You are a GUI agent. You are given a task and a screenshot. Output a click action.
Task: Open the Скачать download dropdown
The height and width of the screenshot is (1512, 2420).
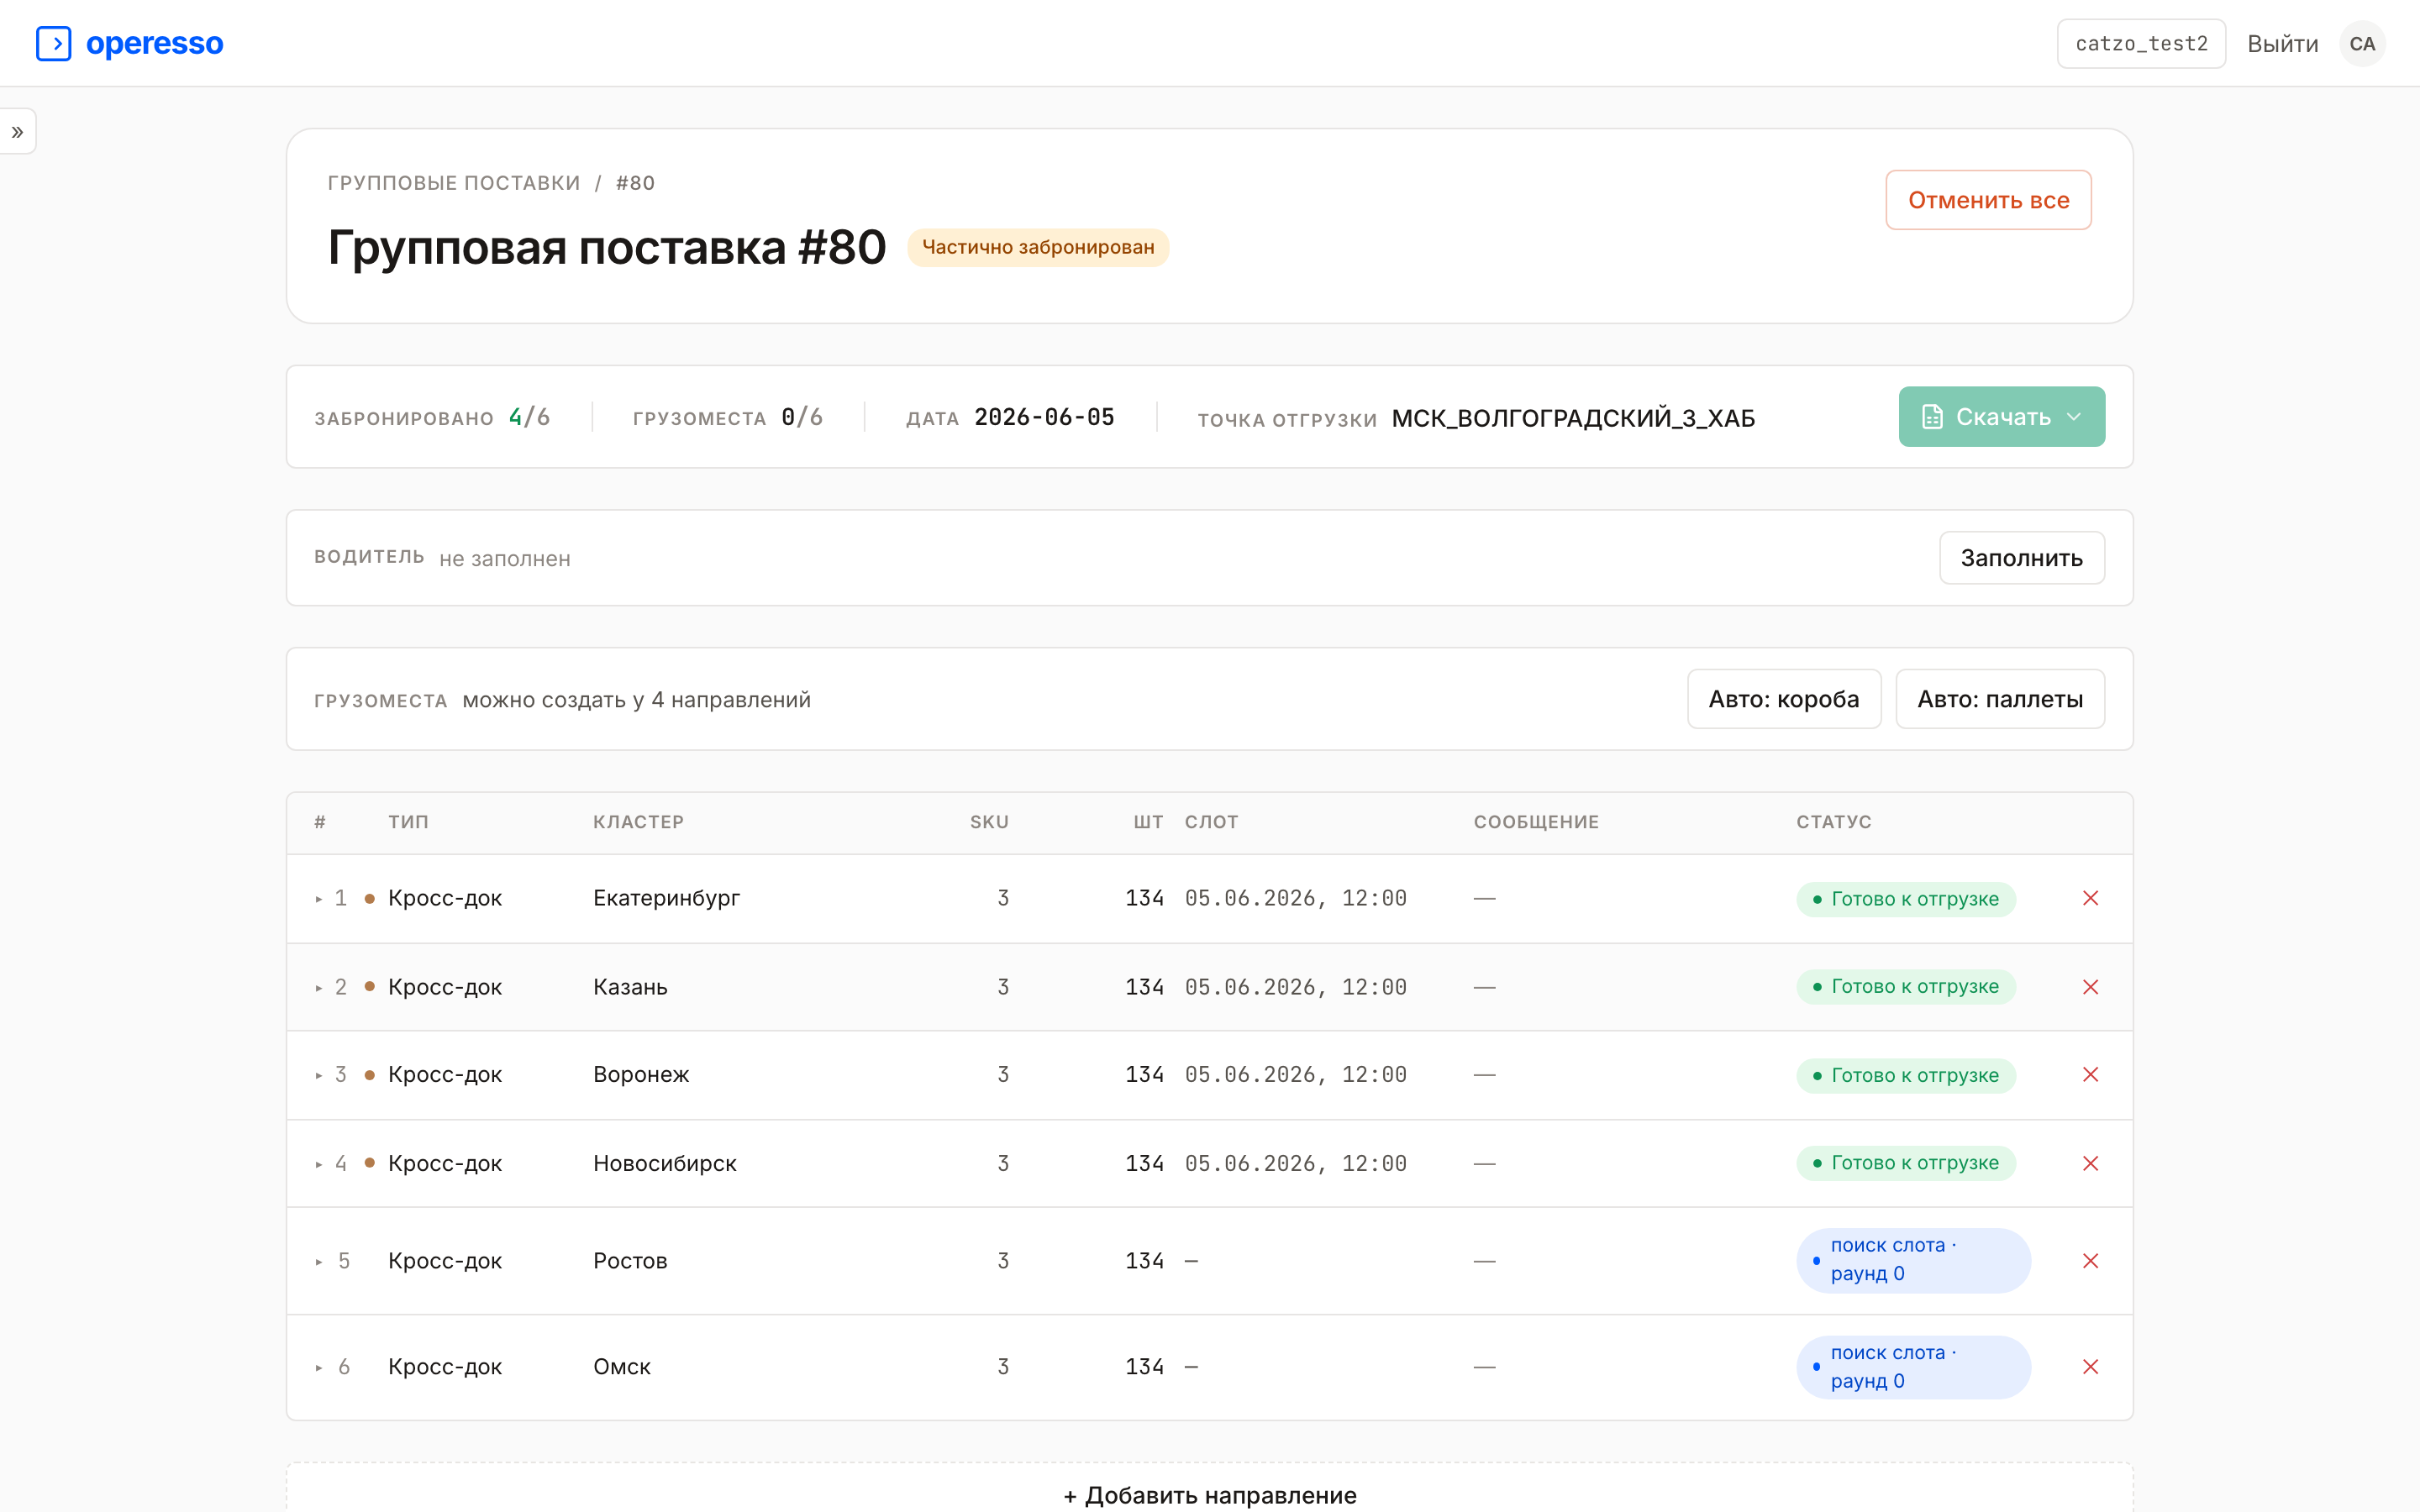click(x=2001, y=416)
